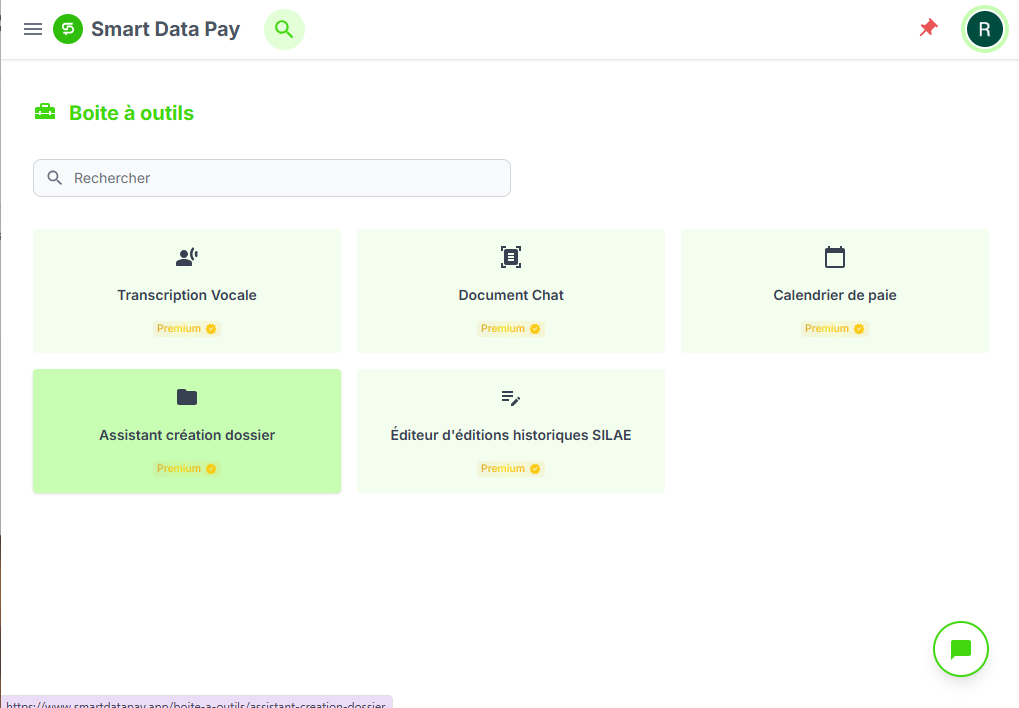Click the Éditeur d'éditions historiques edit icon
This screenshot has width=1019, height=708.
coord(511,397)
